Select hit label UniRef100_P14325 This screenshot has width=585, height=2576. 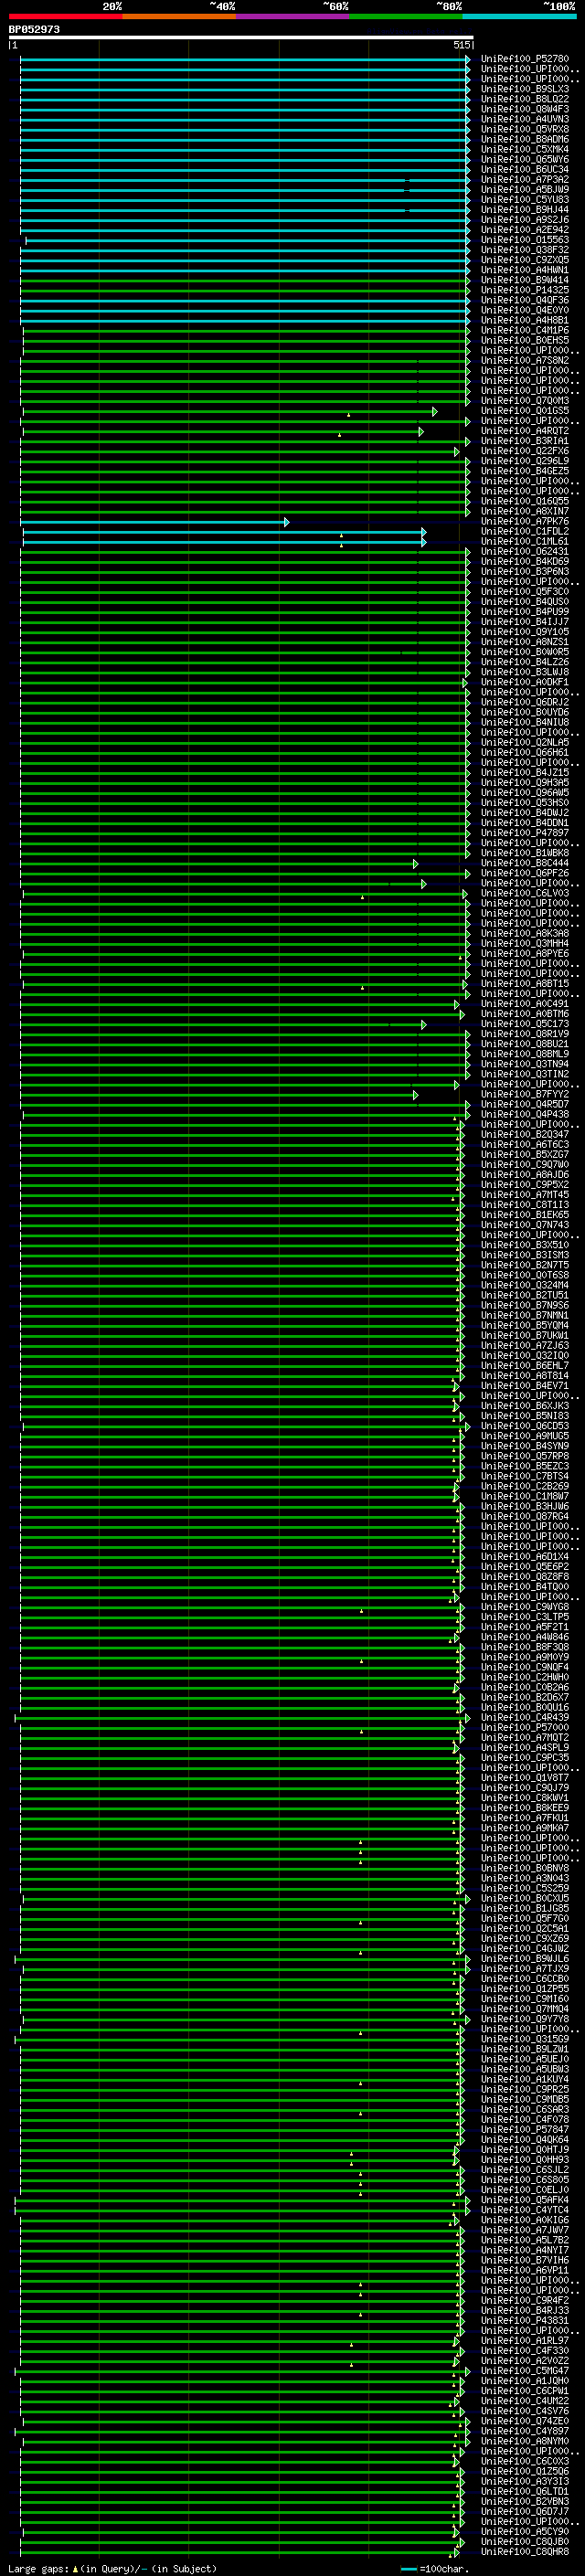click(x=525, y=290)
